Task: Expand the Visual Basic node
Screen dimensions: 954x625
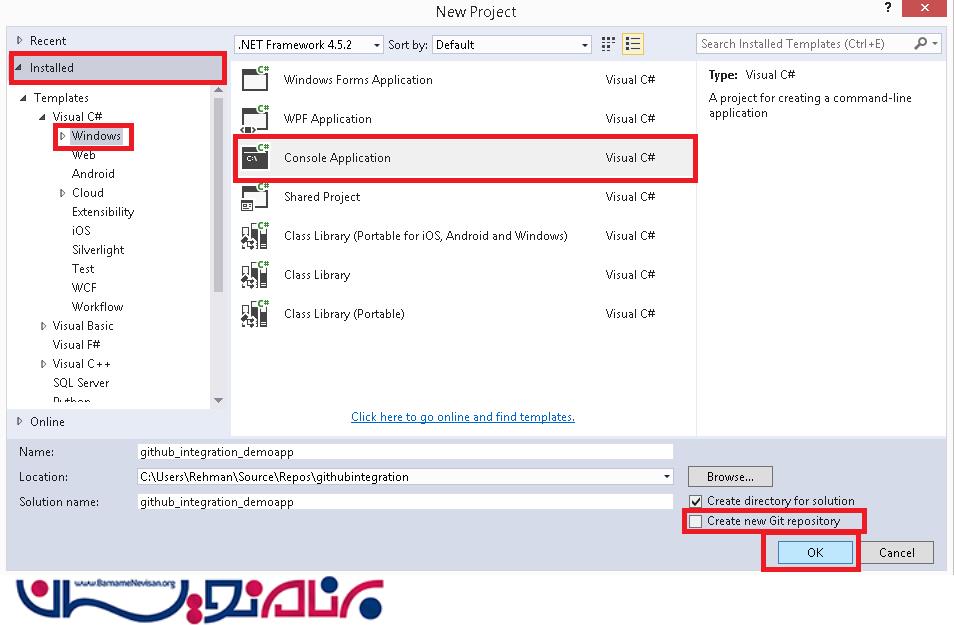Action: tap(43, 326)
